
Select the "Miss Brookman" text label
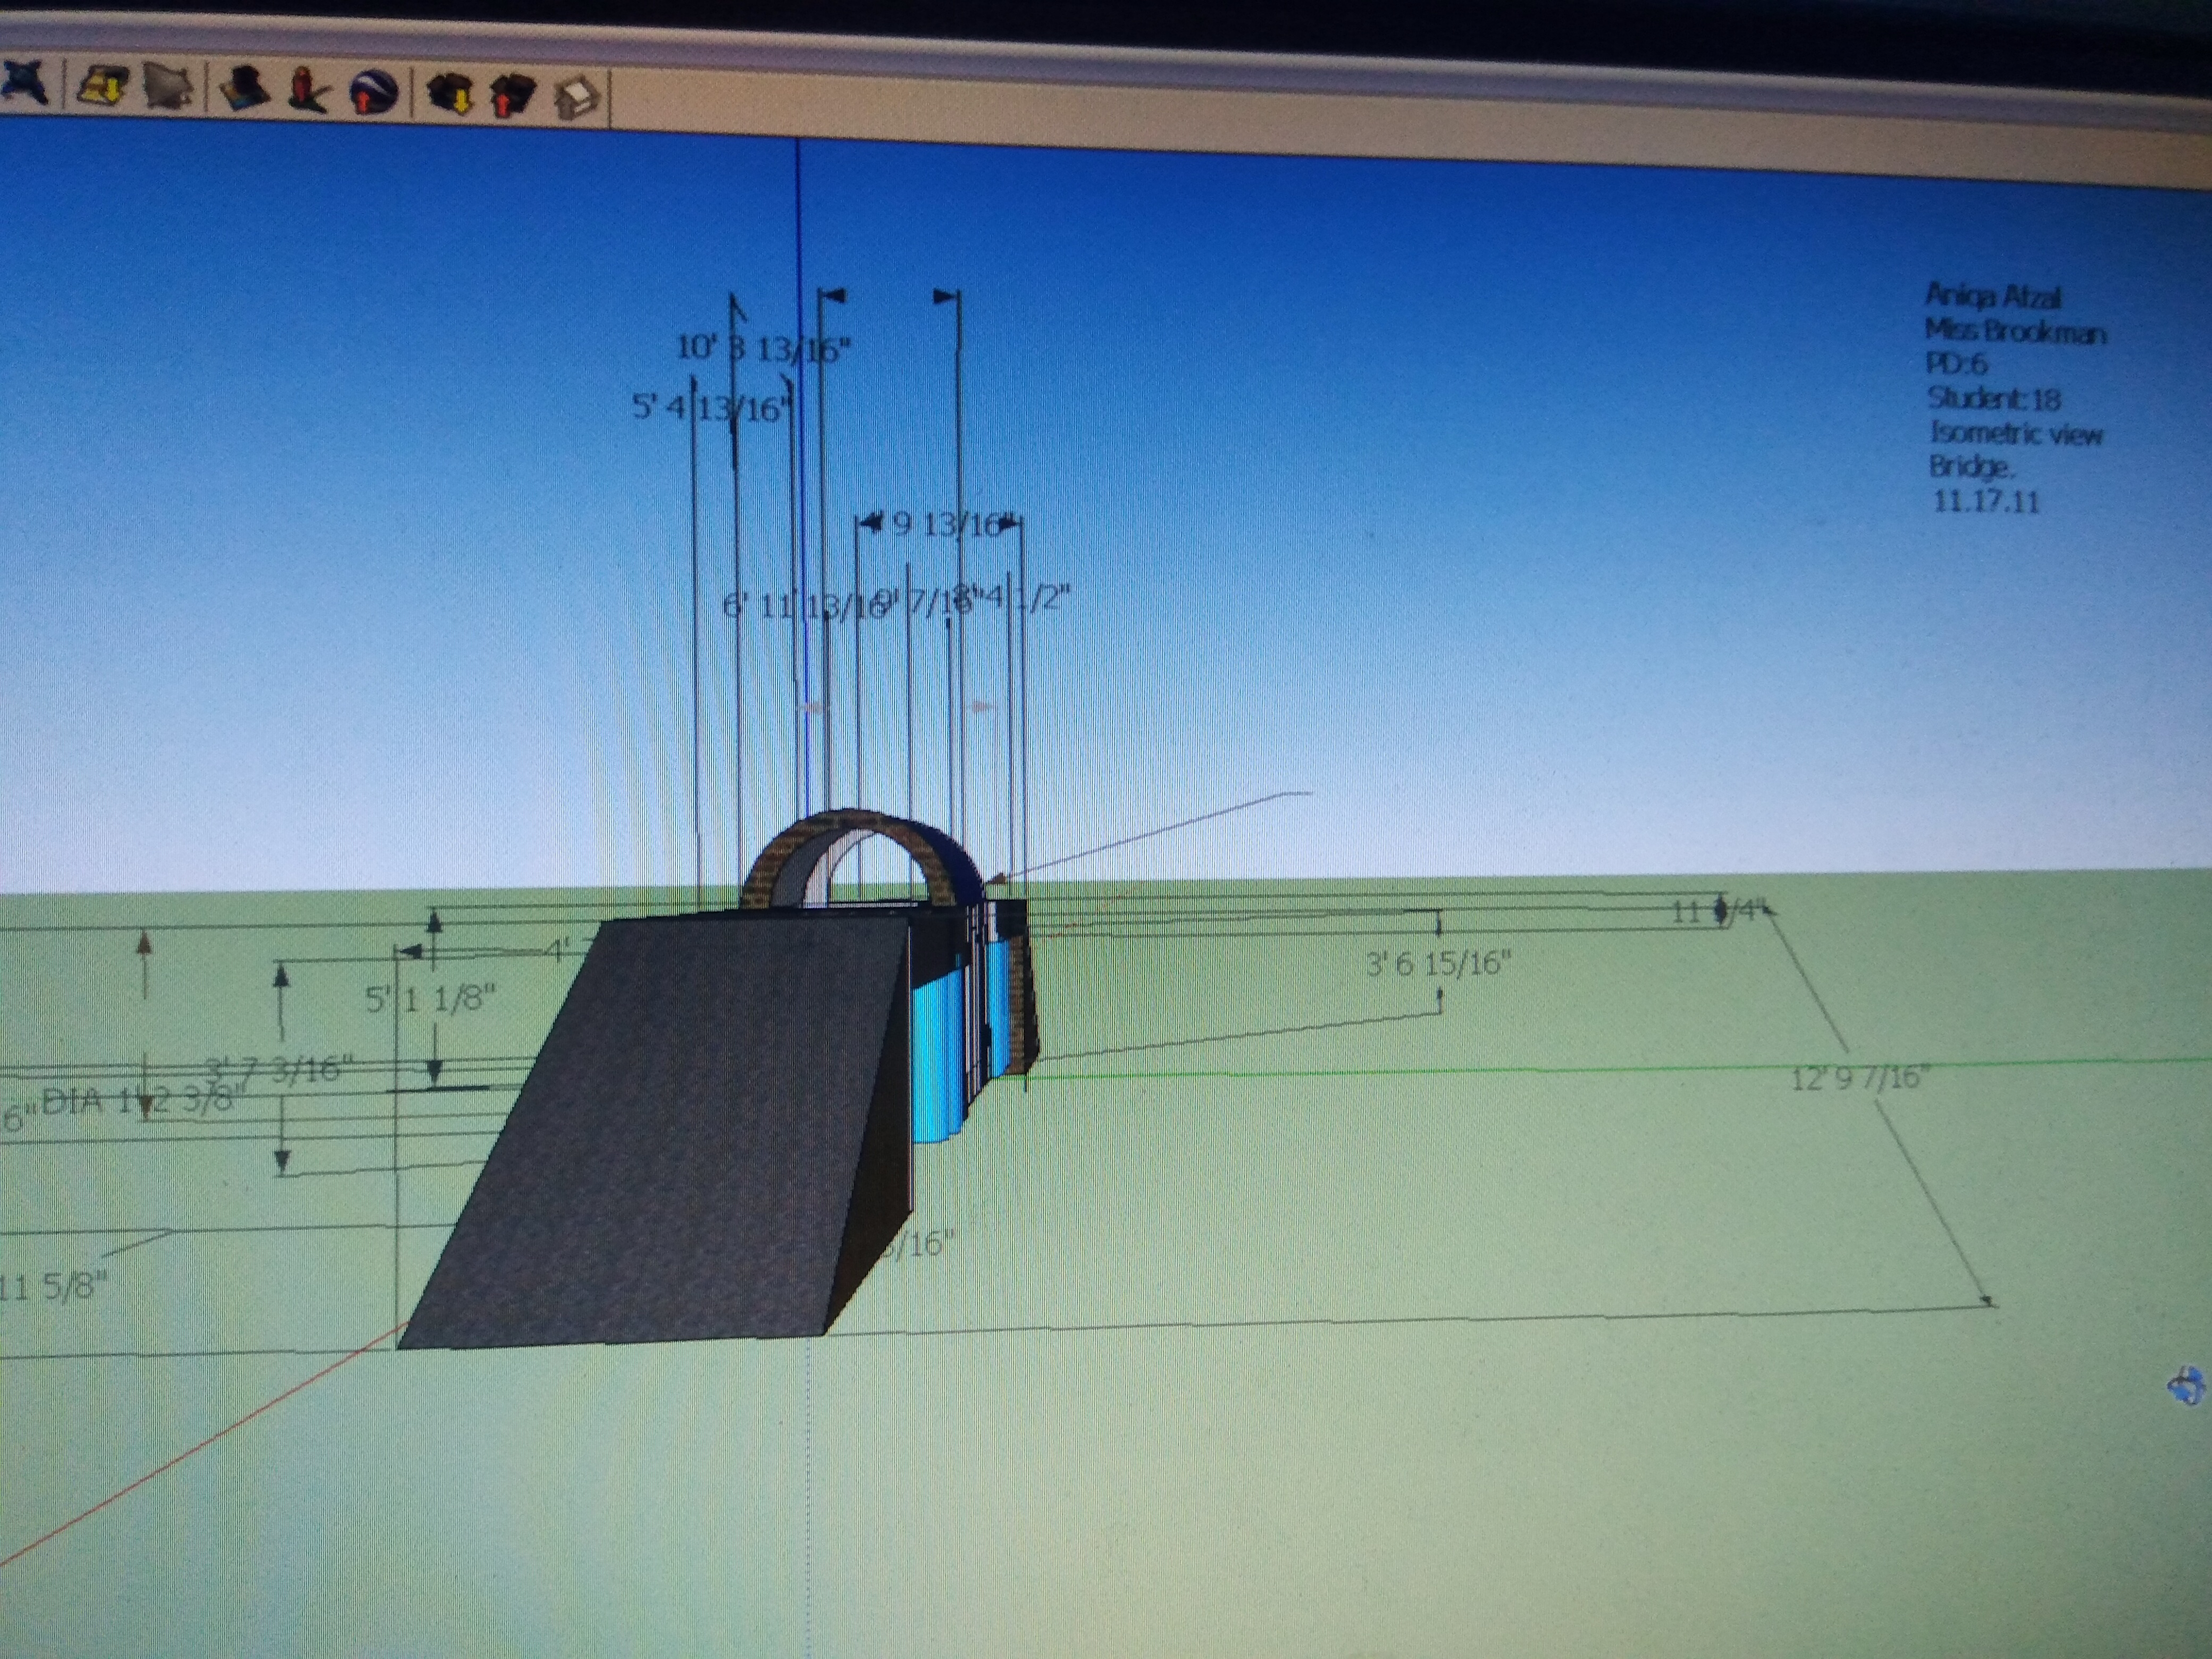(2015, 331)
